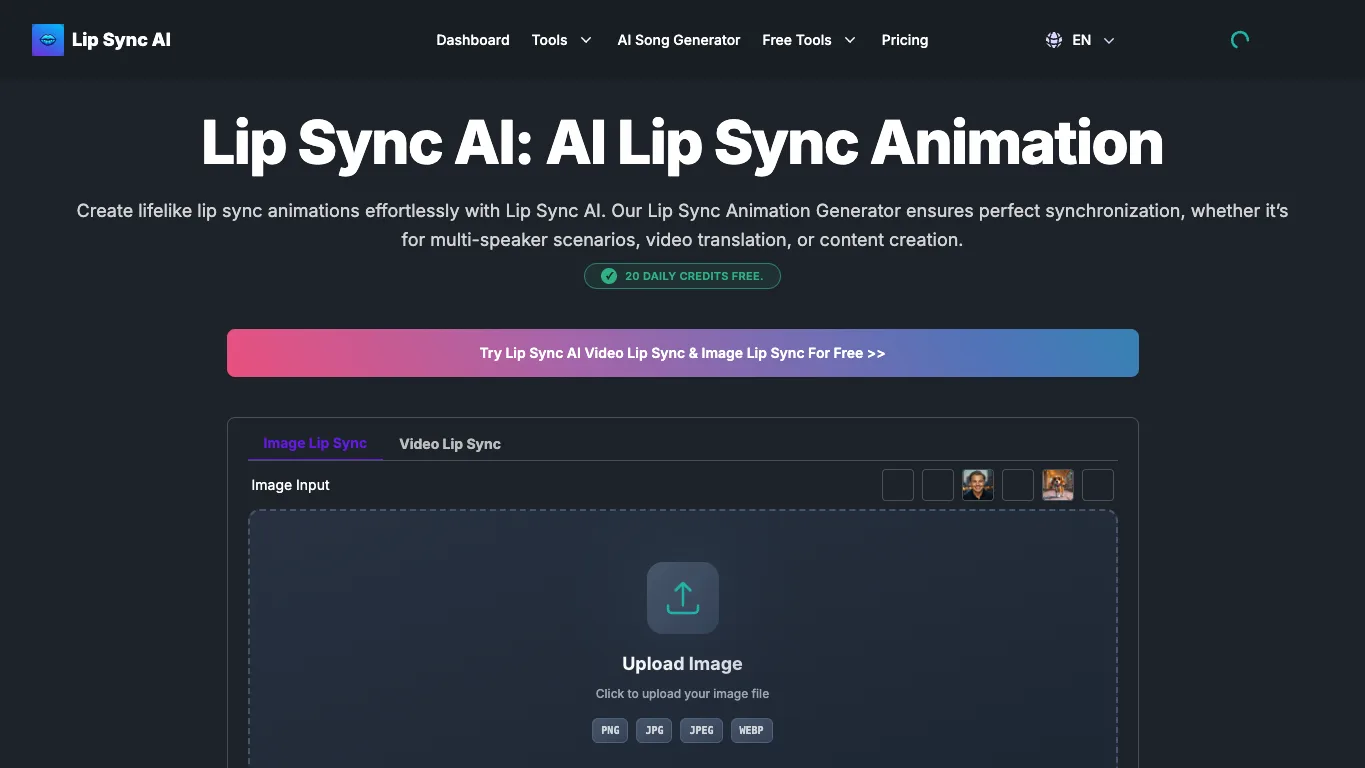Click the loading spinner in the header

click(x=1240, y=40)
